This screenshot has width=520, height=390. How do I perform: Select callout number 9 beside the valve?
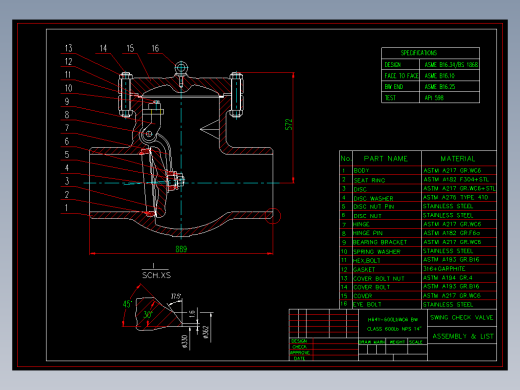tap(67, 101)
